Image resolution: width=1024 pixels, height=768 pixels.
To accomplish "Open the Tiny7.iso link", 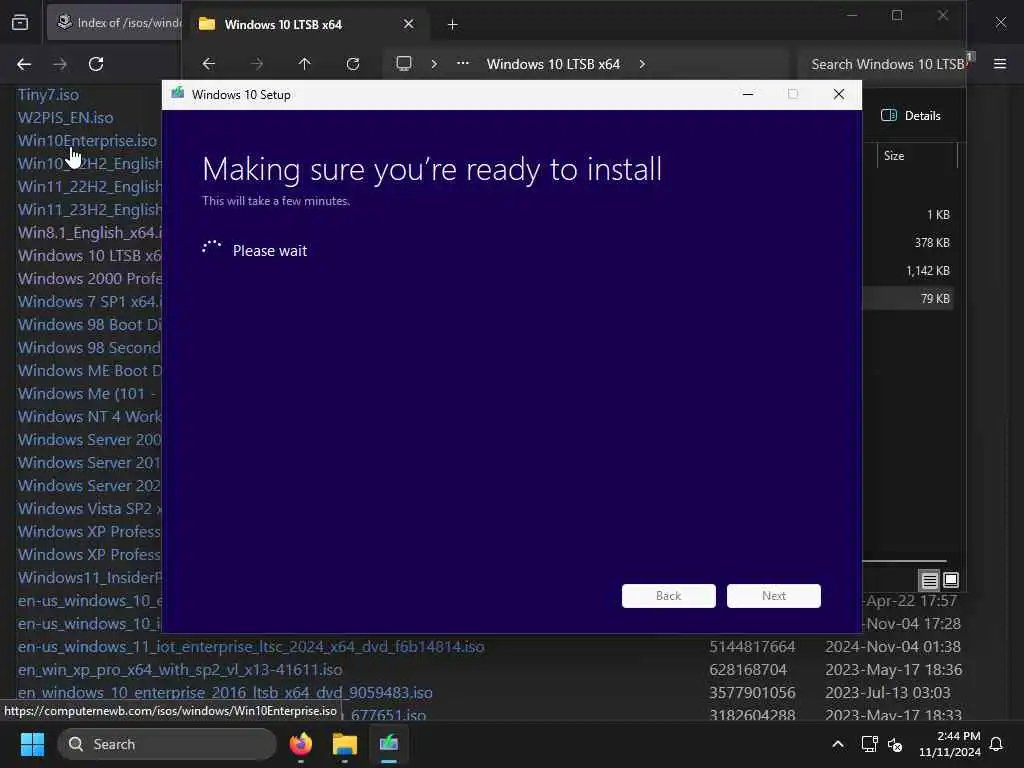I will tap(48, 95).
